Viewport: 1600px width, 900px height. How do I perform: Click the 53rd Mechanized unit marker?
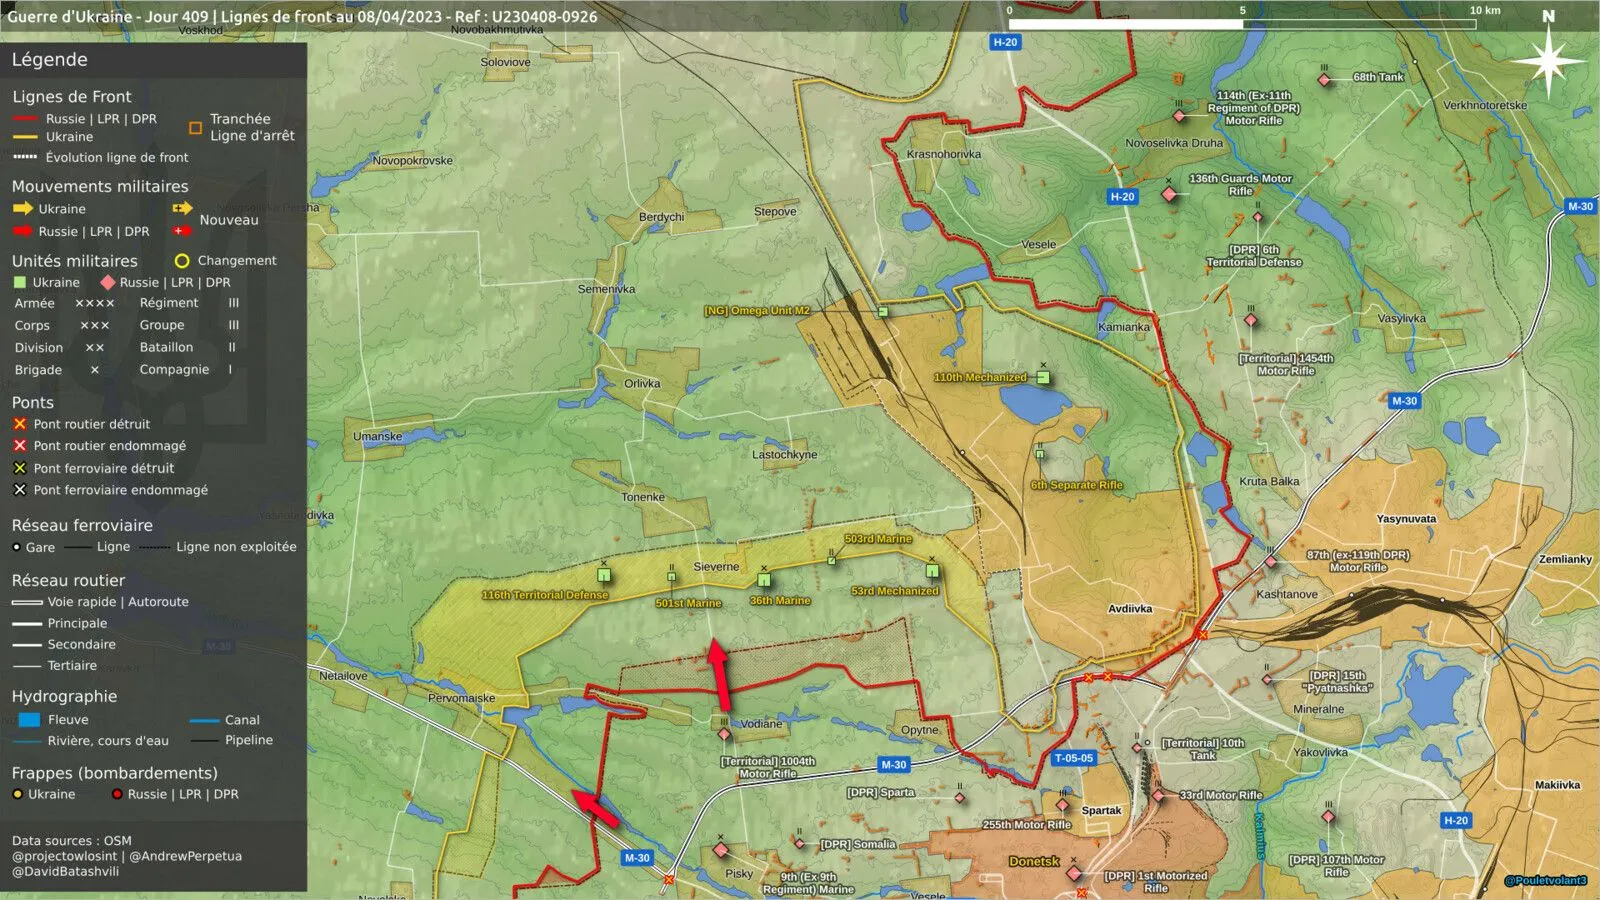(x=932, y=571)
